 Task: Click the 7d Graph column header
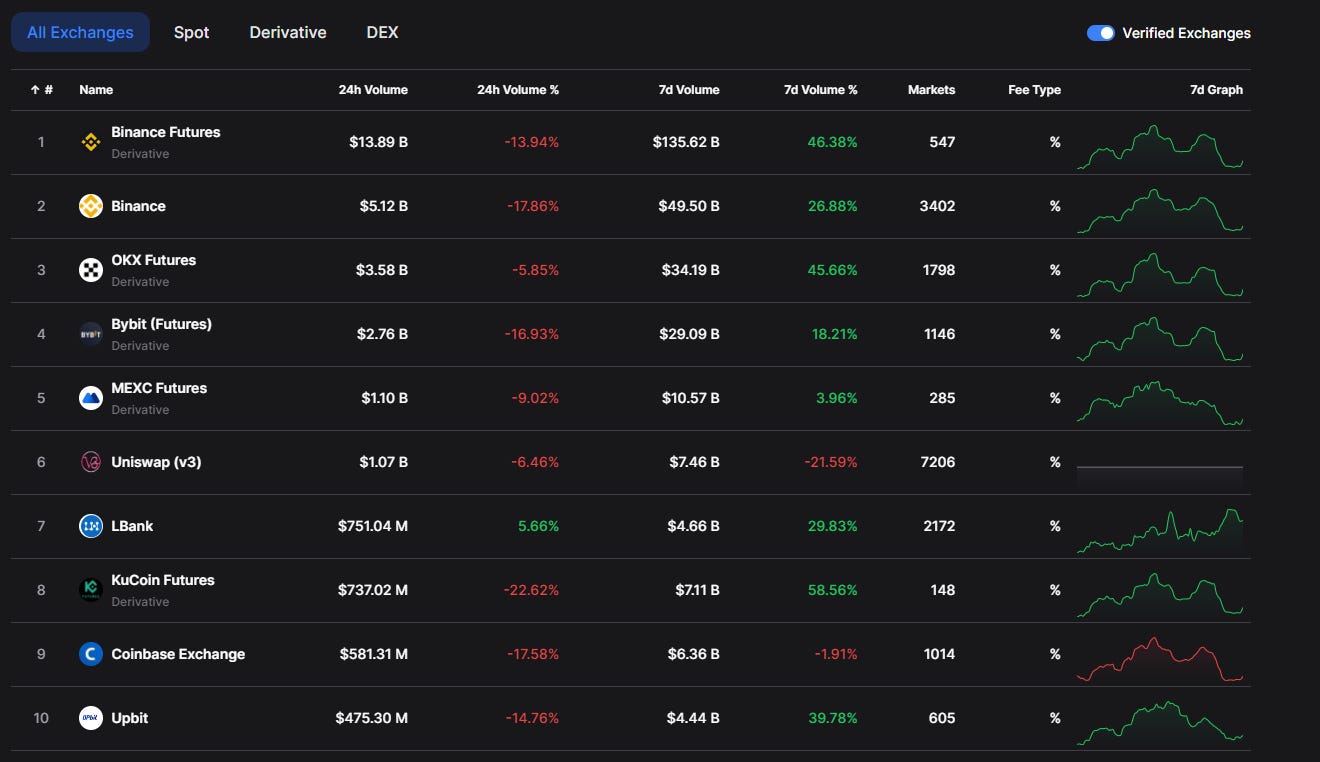point(1216,90)
